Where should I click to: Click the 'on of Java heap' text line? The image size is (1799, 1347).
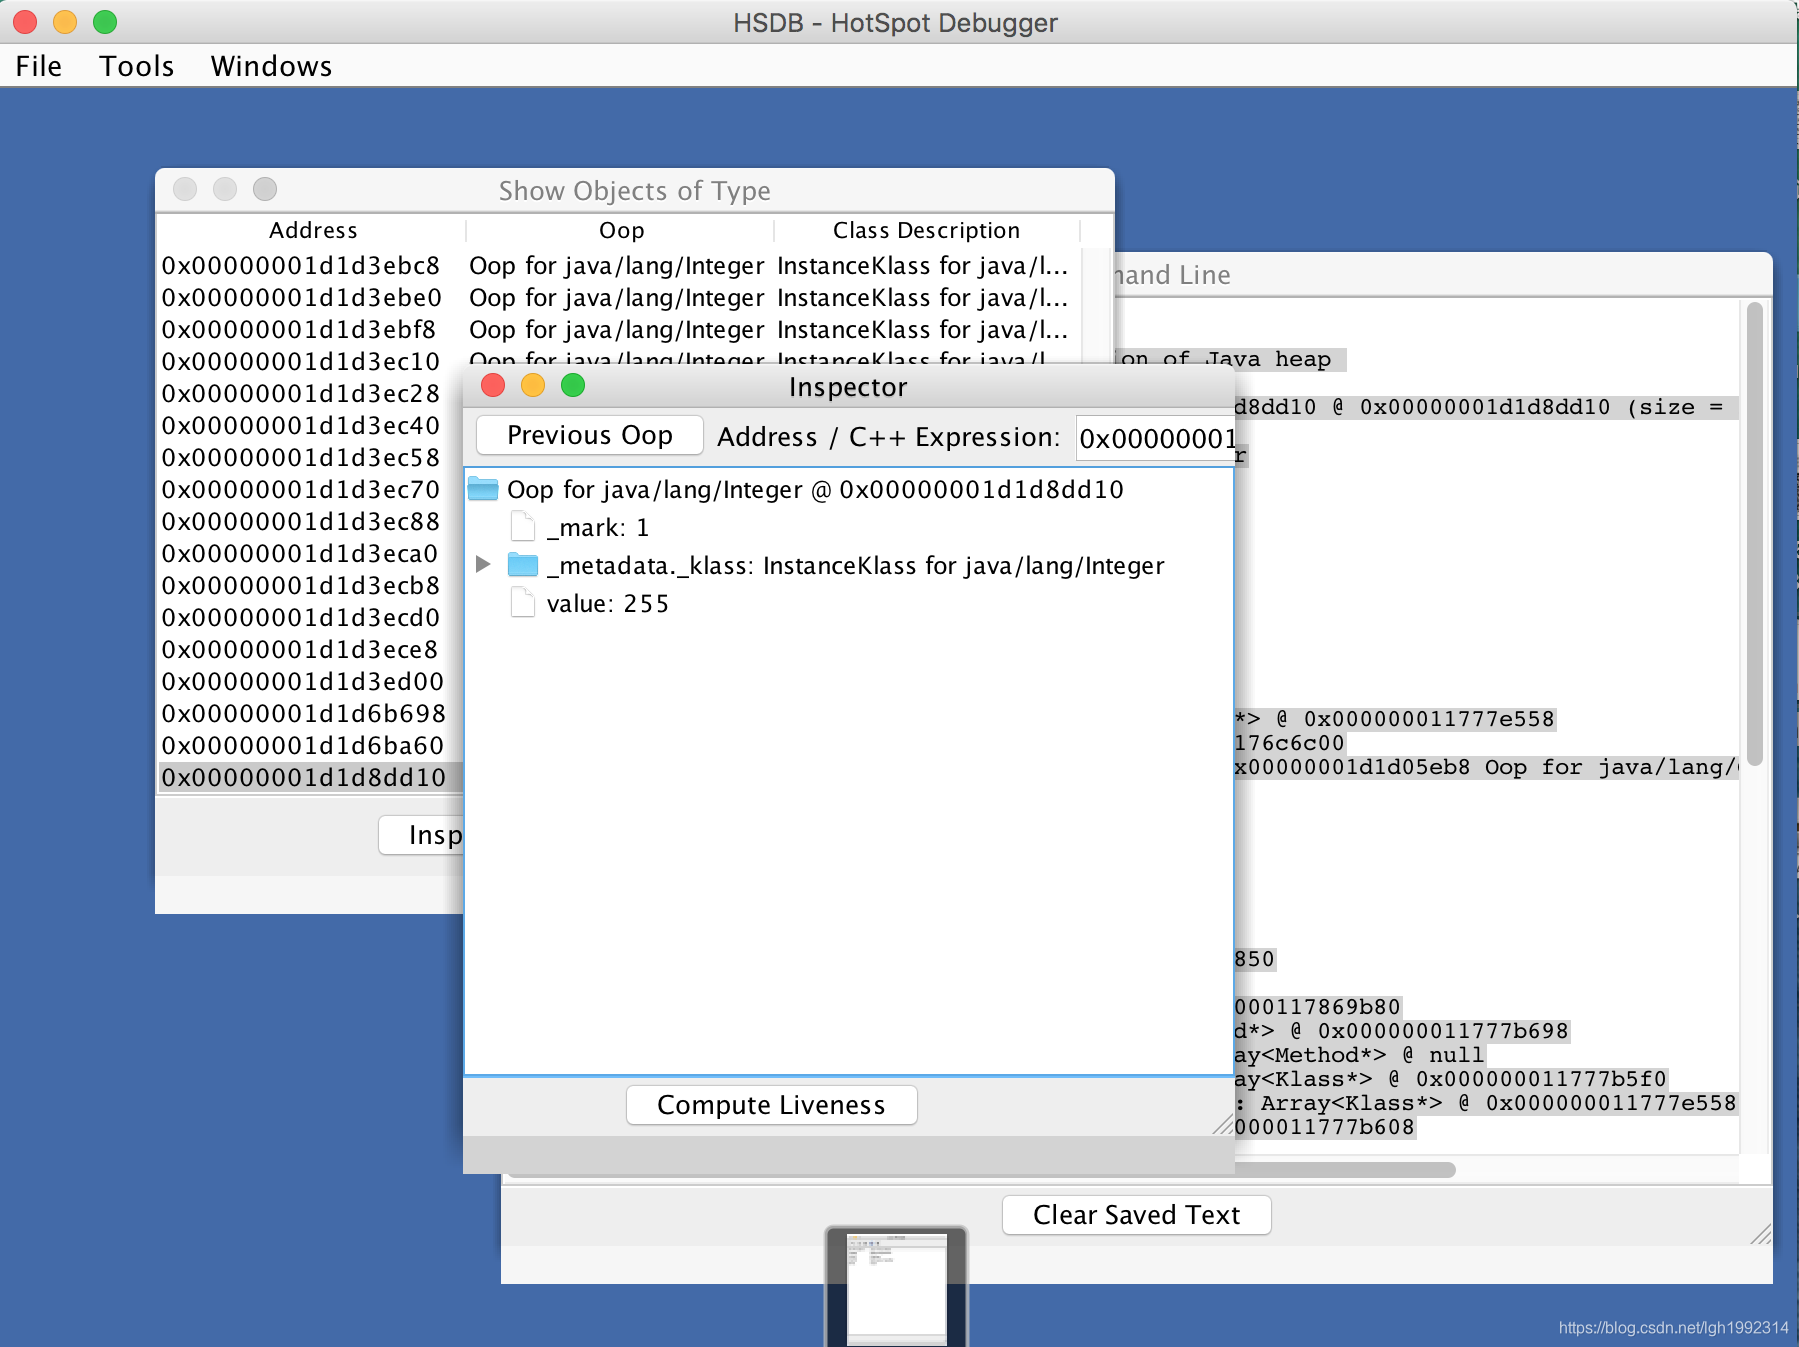(x=1228, y=359)
